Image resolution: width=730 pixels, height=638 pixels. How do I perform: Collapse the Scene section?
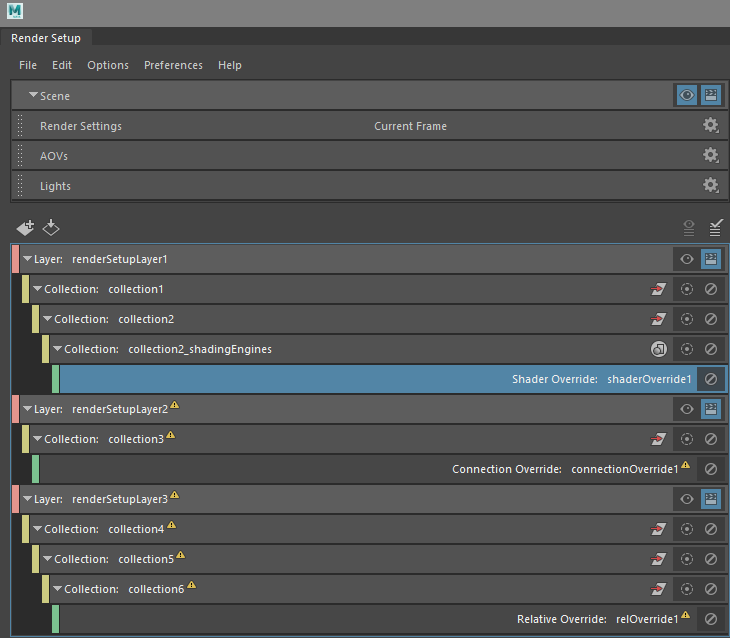33,96
